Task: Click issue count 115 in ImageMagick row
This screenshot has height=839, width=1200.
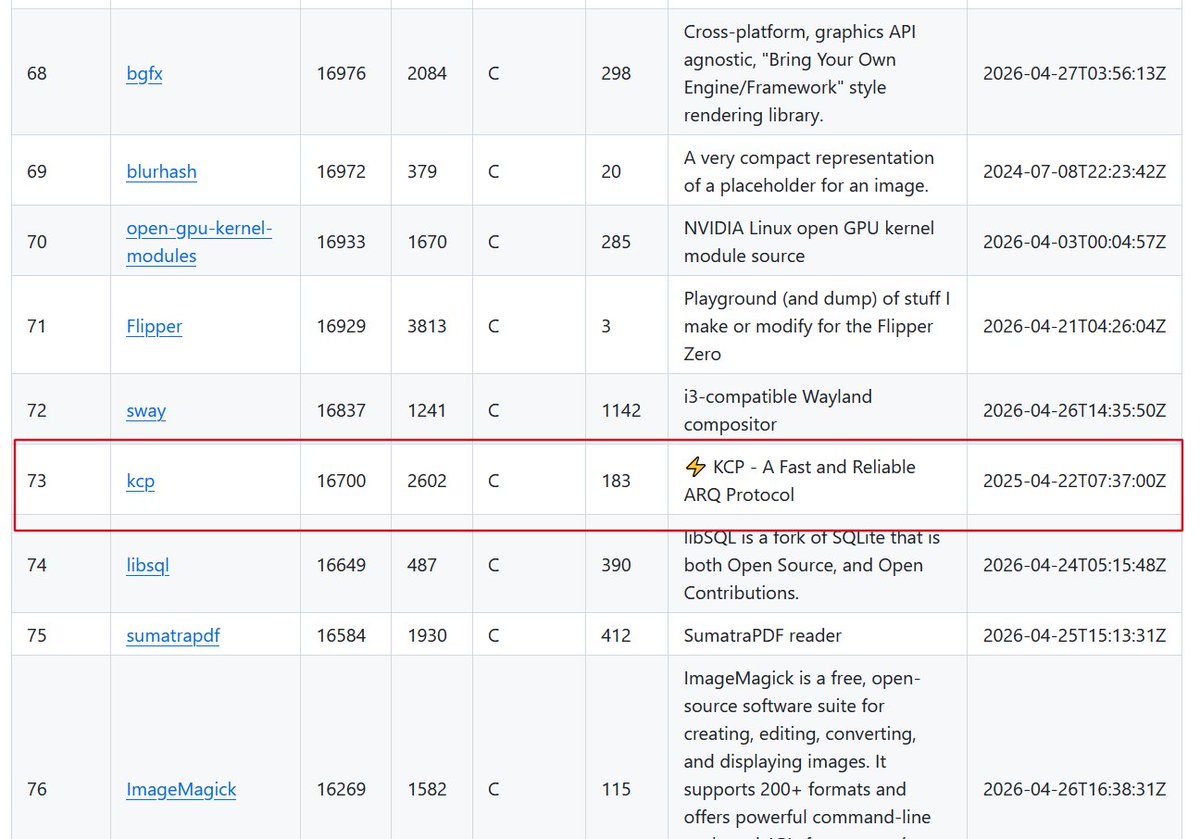Action: coord(616,789)
